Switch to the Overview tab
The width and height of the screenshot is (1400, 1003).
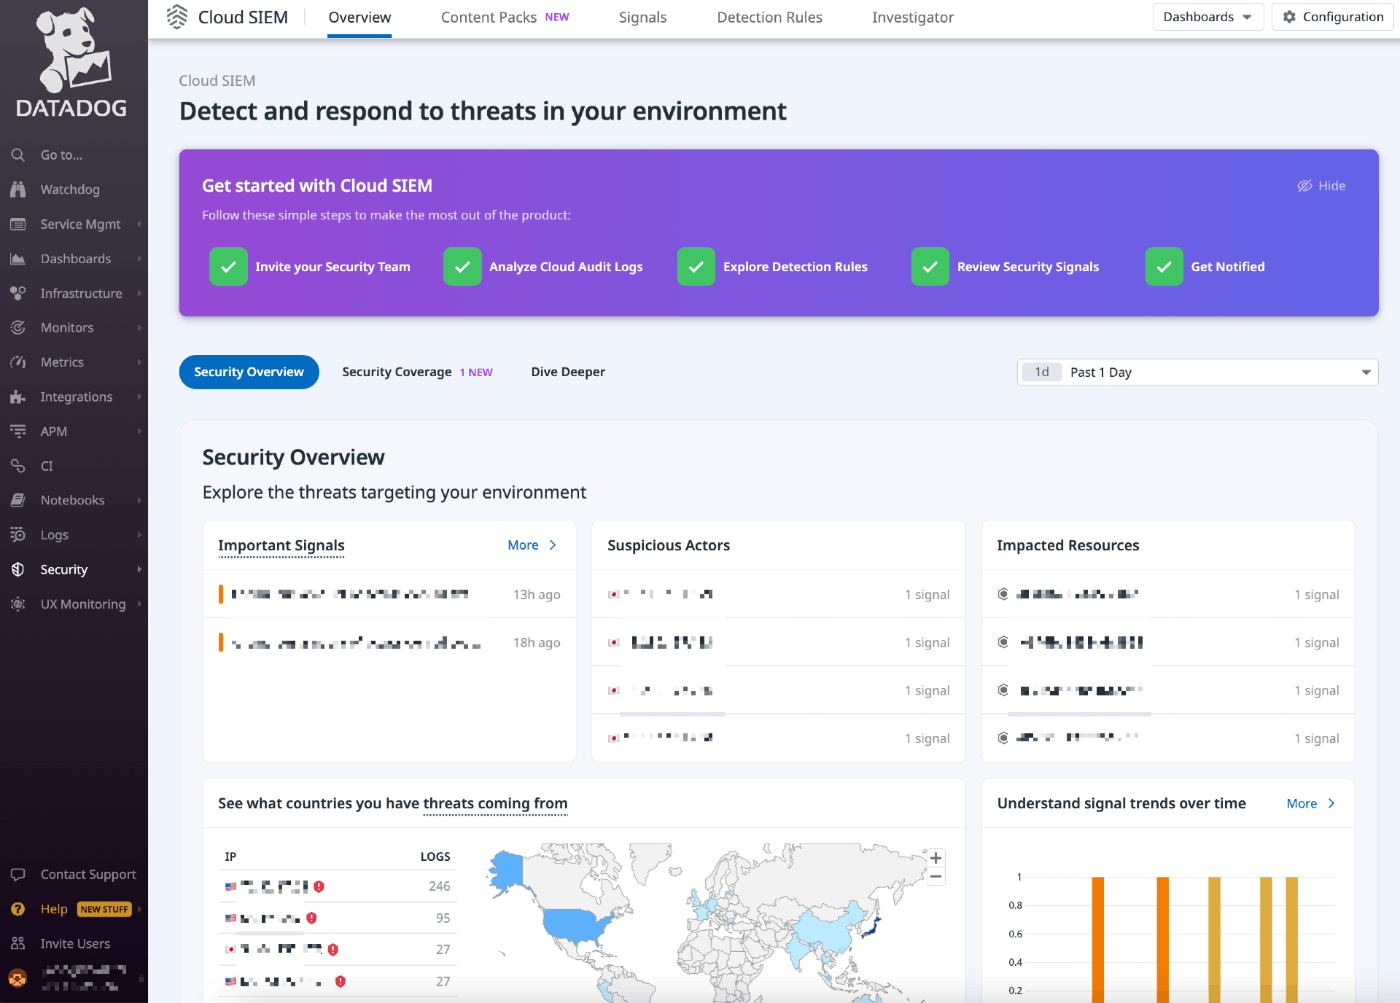pyautogui.click(x=360, y=18)
